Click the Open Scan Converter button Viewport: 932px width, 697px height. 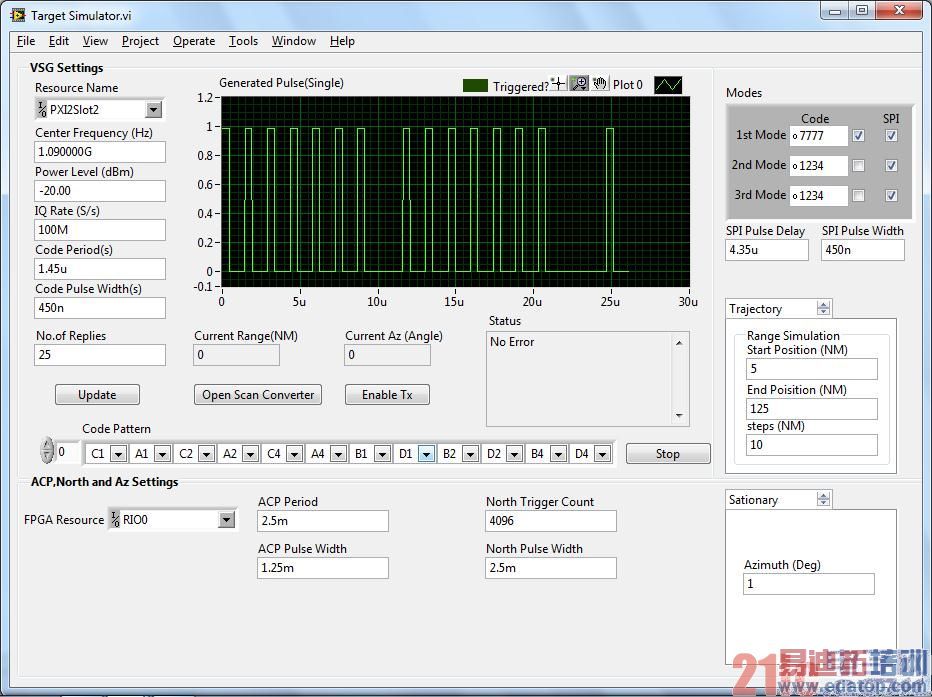coord(257,394)
